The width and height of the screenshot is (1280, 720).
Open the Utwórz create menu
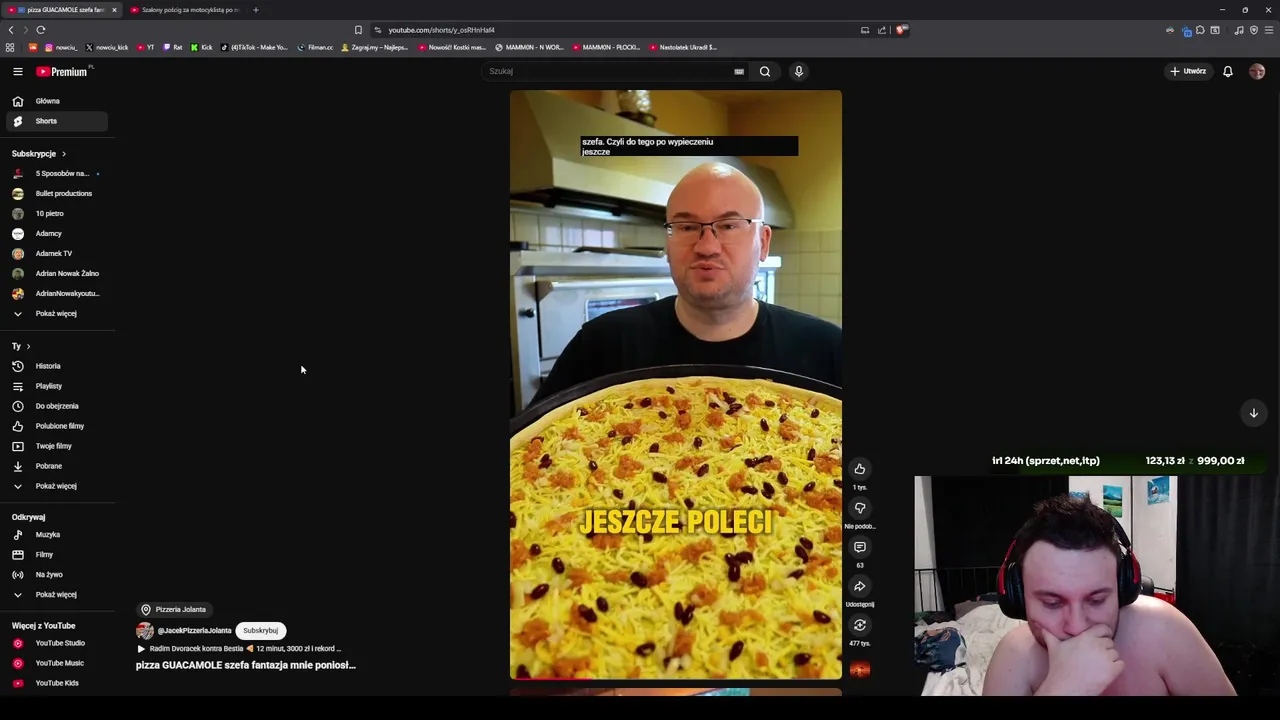(x=1188, y=71)
